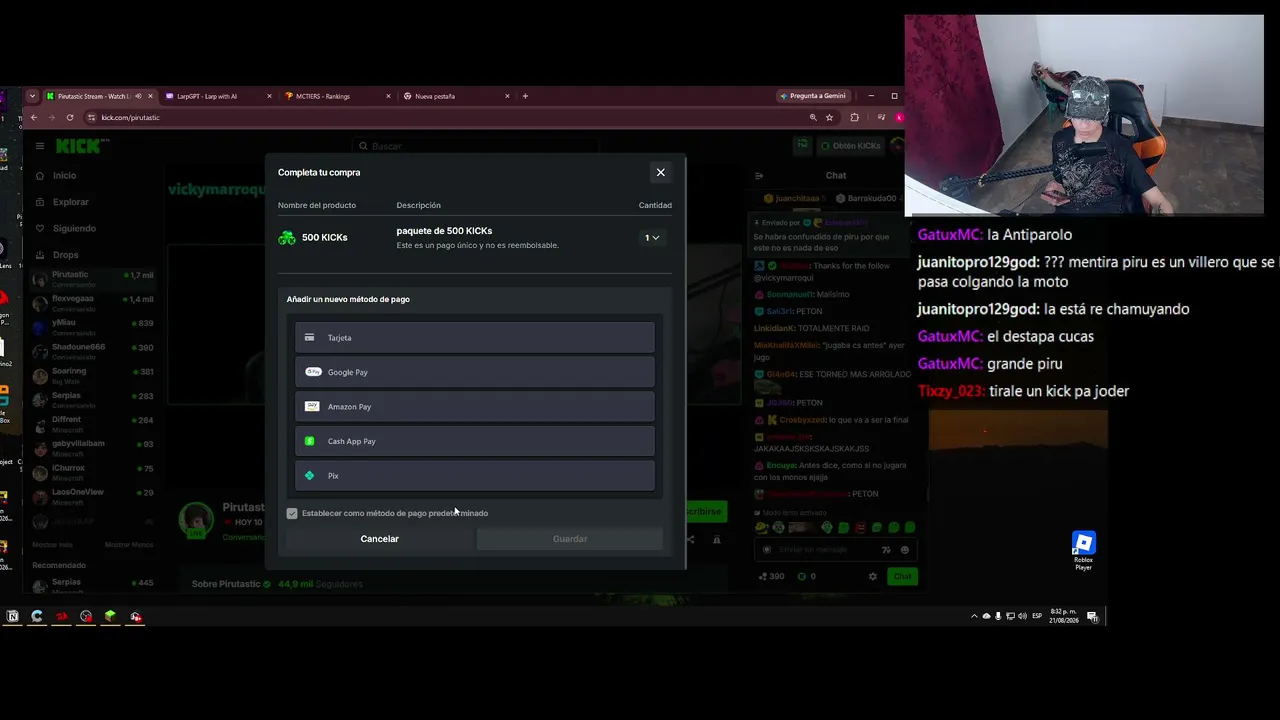Switch to the Nueva pestaña tab
Image resolution: width=1280 pixels, height=720 pixels.
tap(435, 96)
